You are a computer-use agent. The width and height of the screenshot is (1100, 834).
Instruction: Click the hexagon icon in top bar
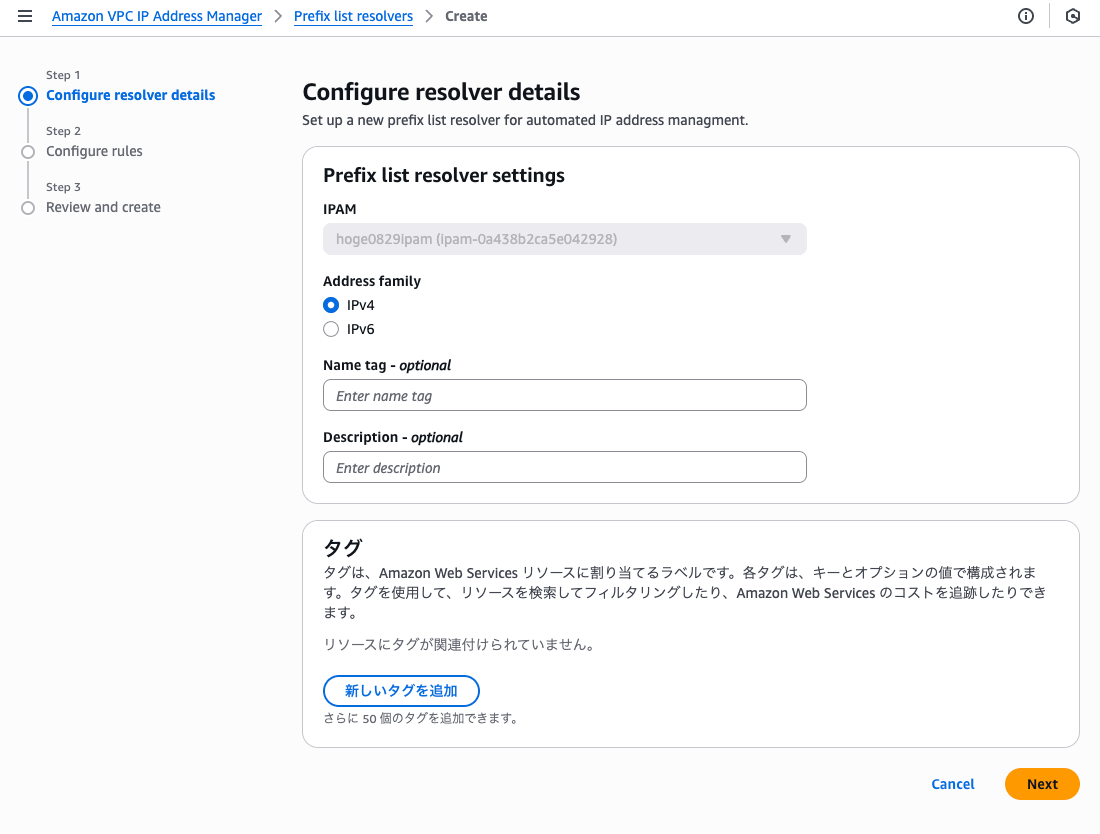point(1073,16)
